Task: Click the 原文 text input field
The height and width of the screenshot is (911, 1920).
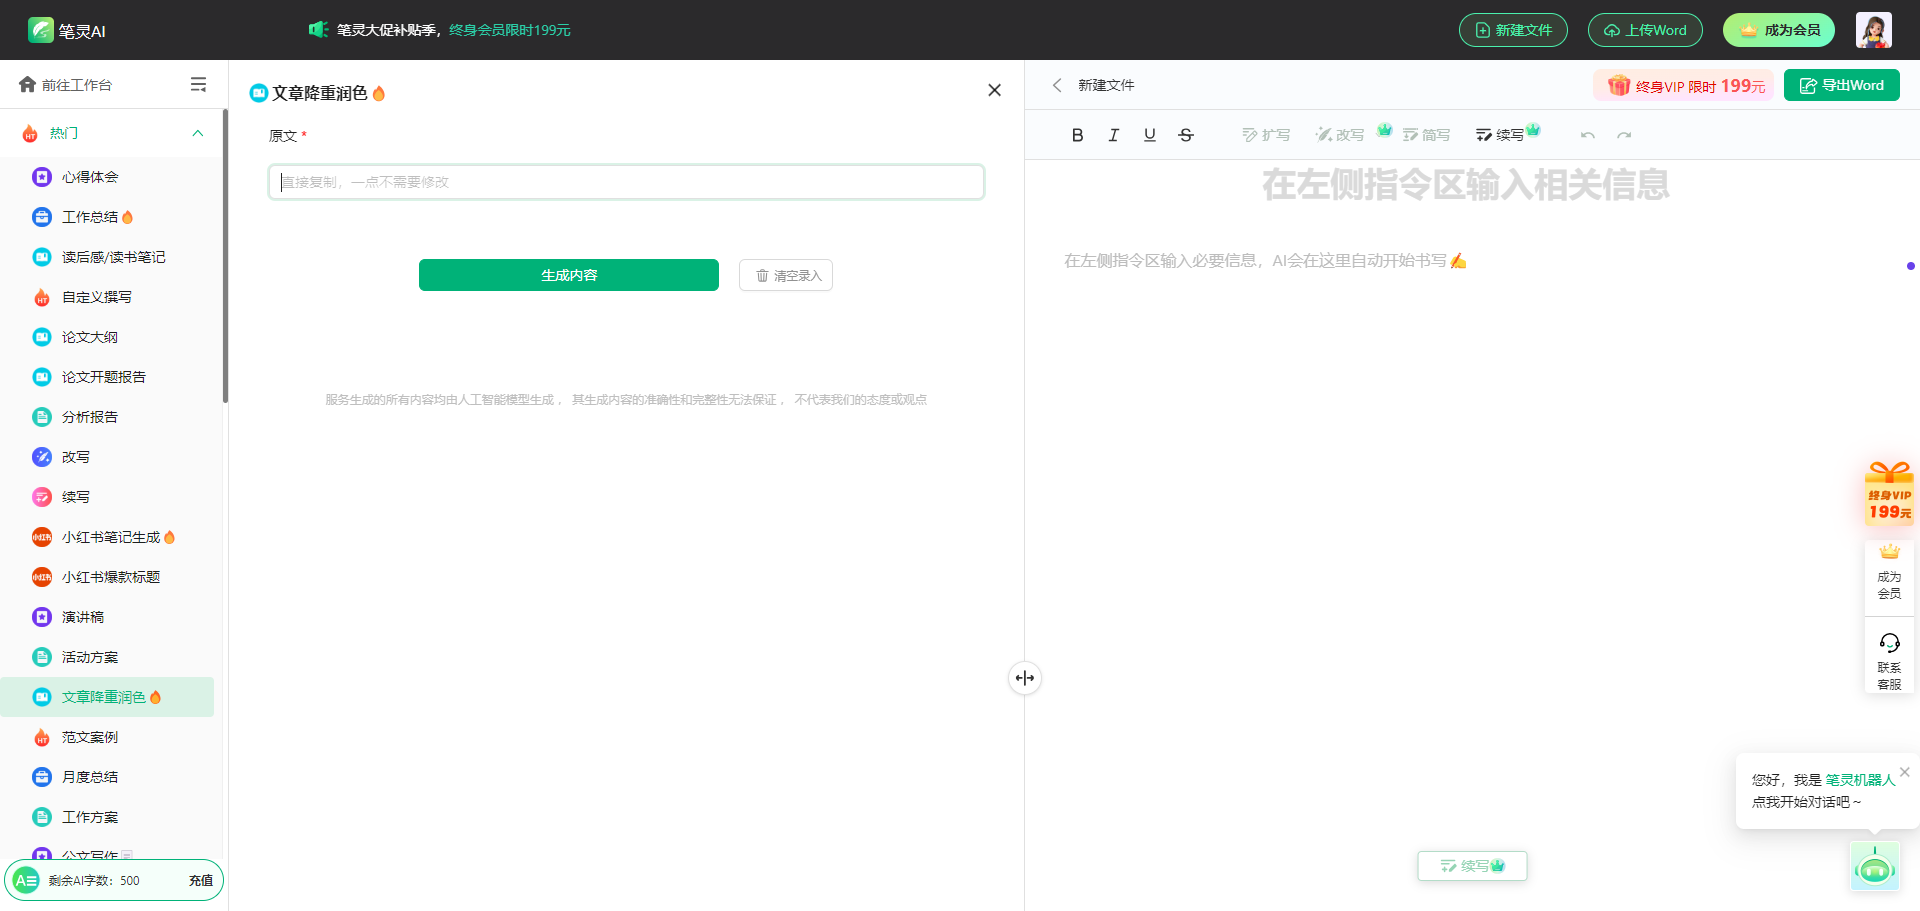Action: 626,182
